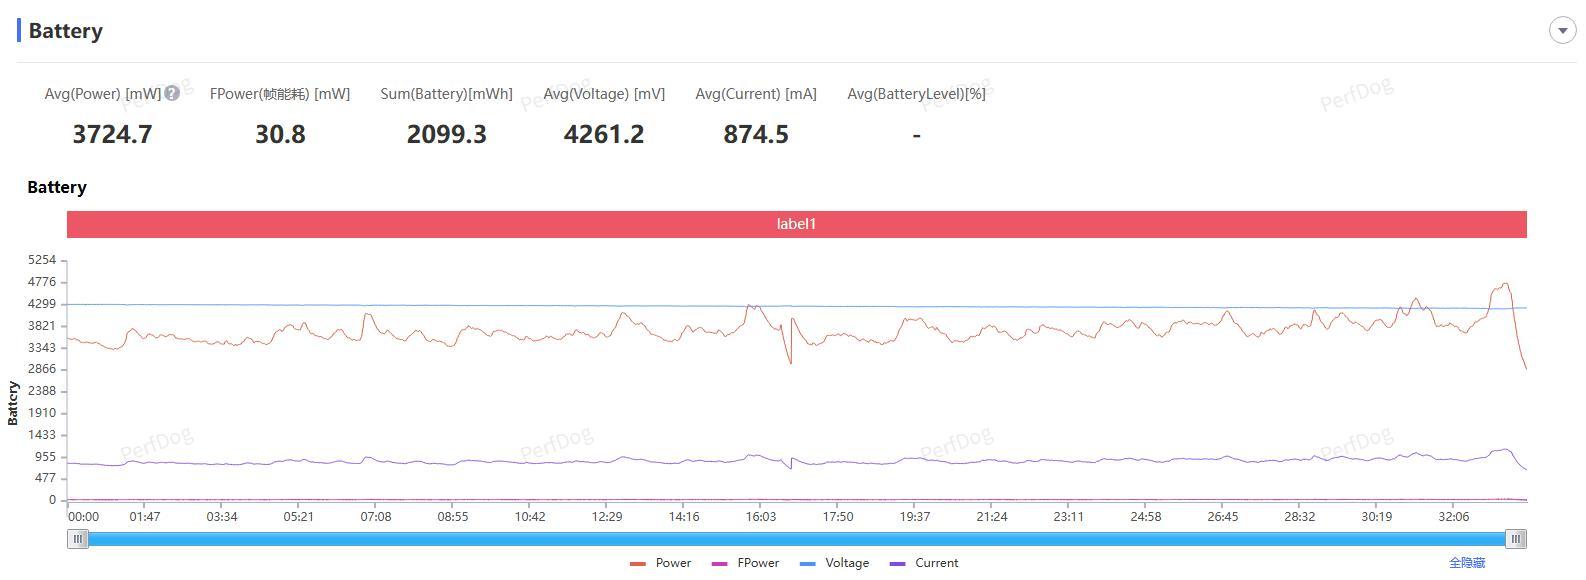Collapse the Battery section with the arrow icon
This screenshot has width=1586, height=580.
click(x=1562, y=30)
